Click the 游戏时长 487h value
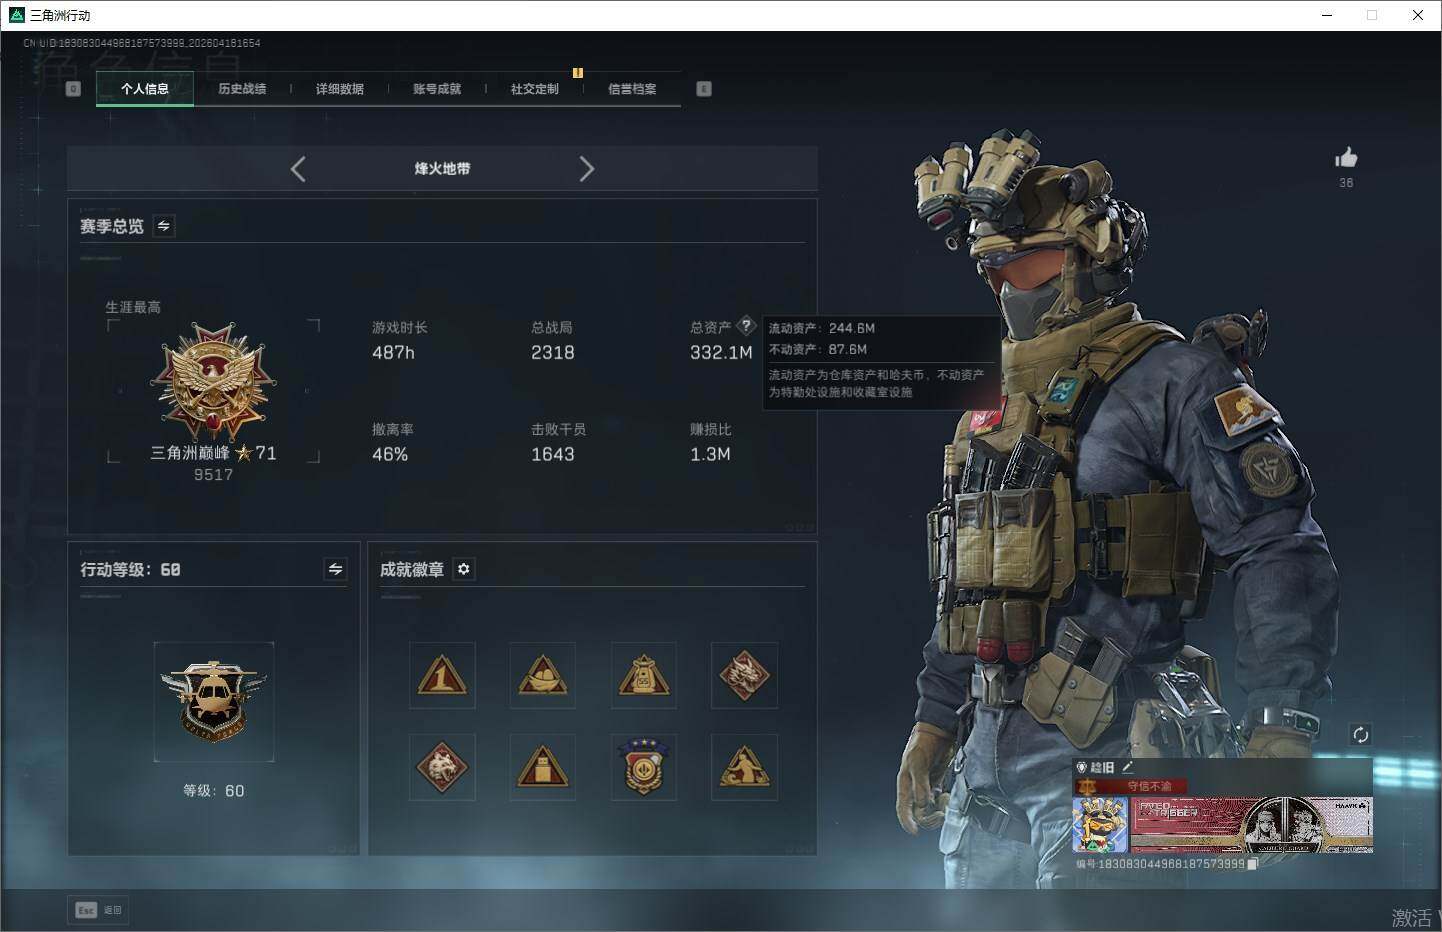 point(393,353)
